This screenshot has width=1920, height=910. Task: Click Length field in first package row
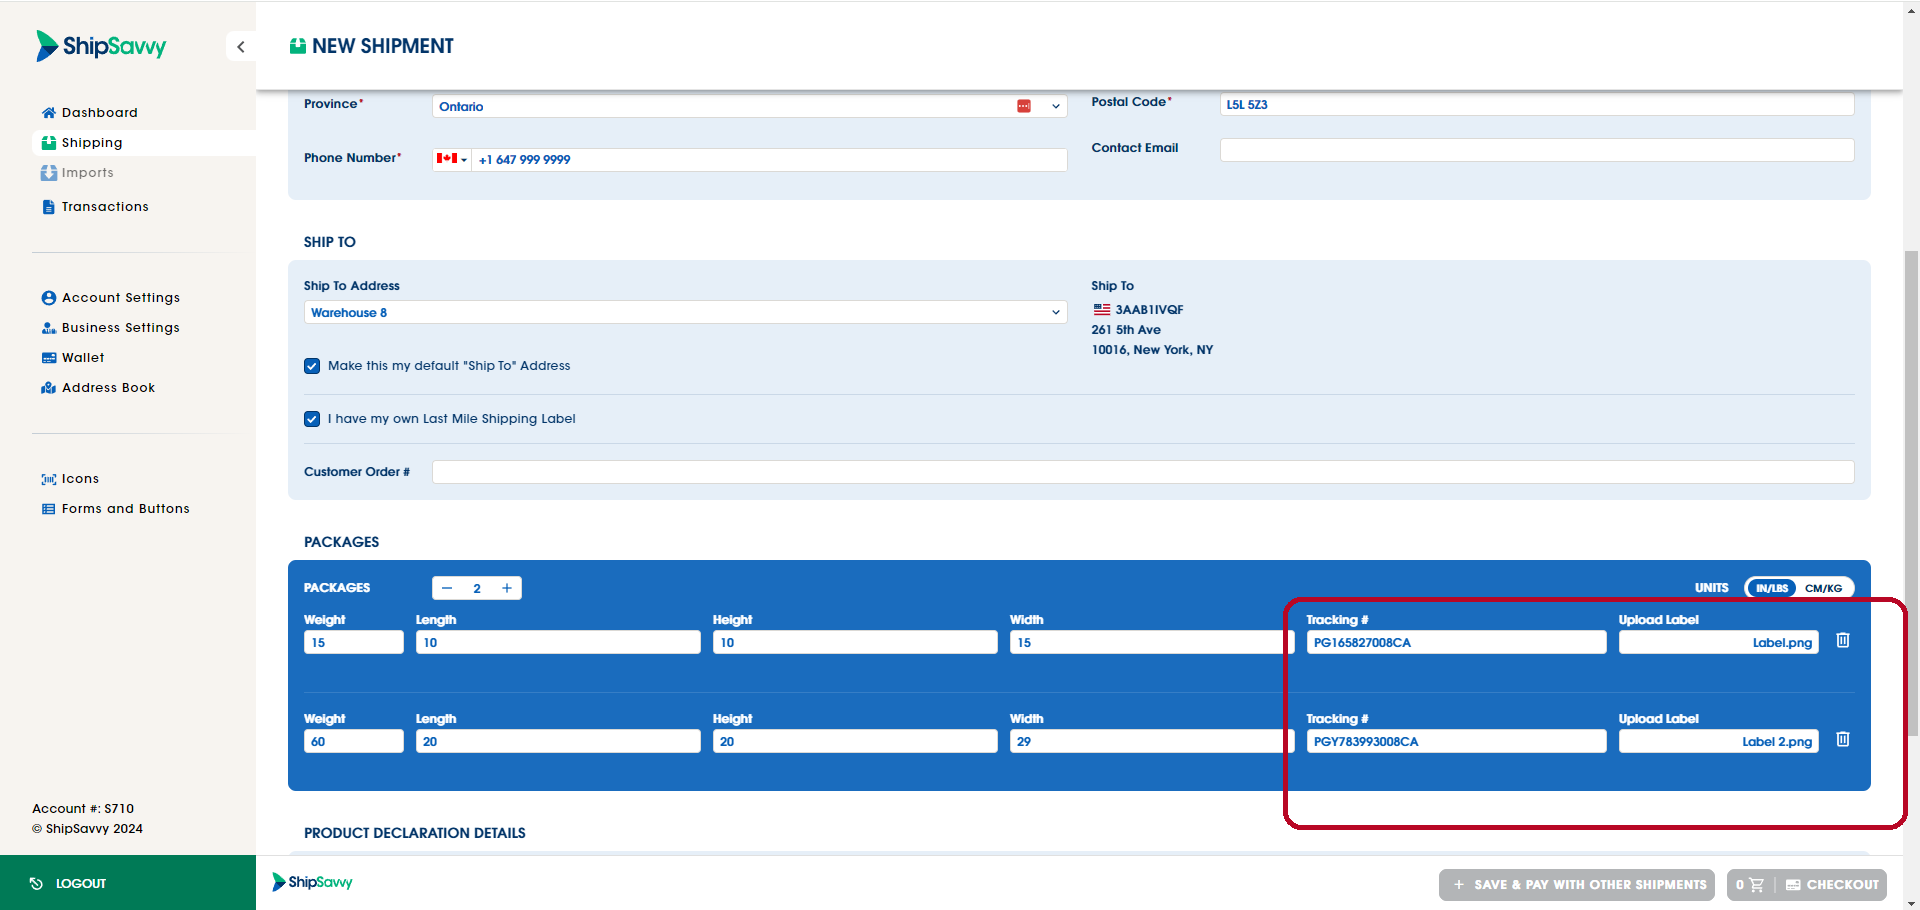[558, 642]
